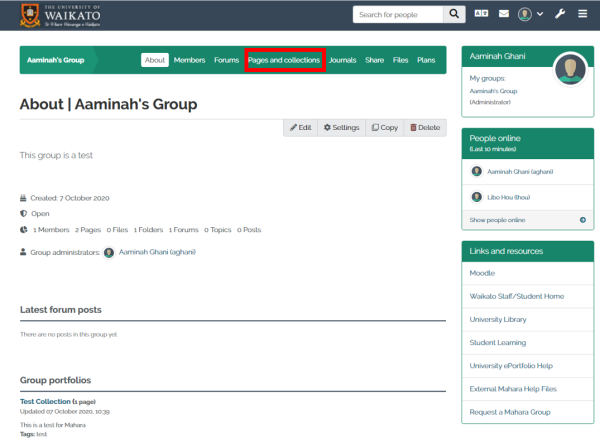Viewport: 600px width, 443px height.
Task: Open the Test Collection portfolio link
Action: pos(45,401)
